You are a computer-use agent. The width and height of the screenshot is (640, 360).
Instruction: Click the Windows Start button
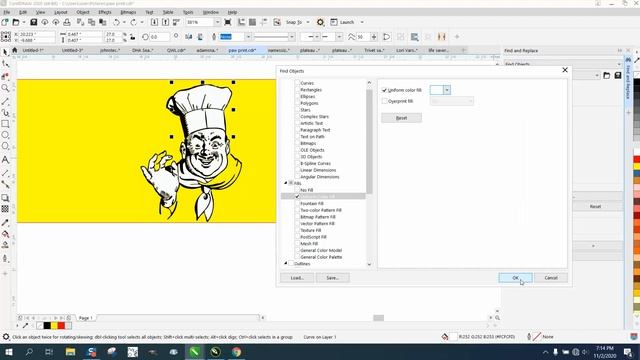coord(9,352)
